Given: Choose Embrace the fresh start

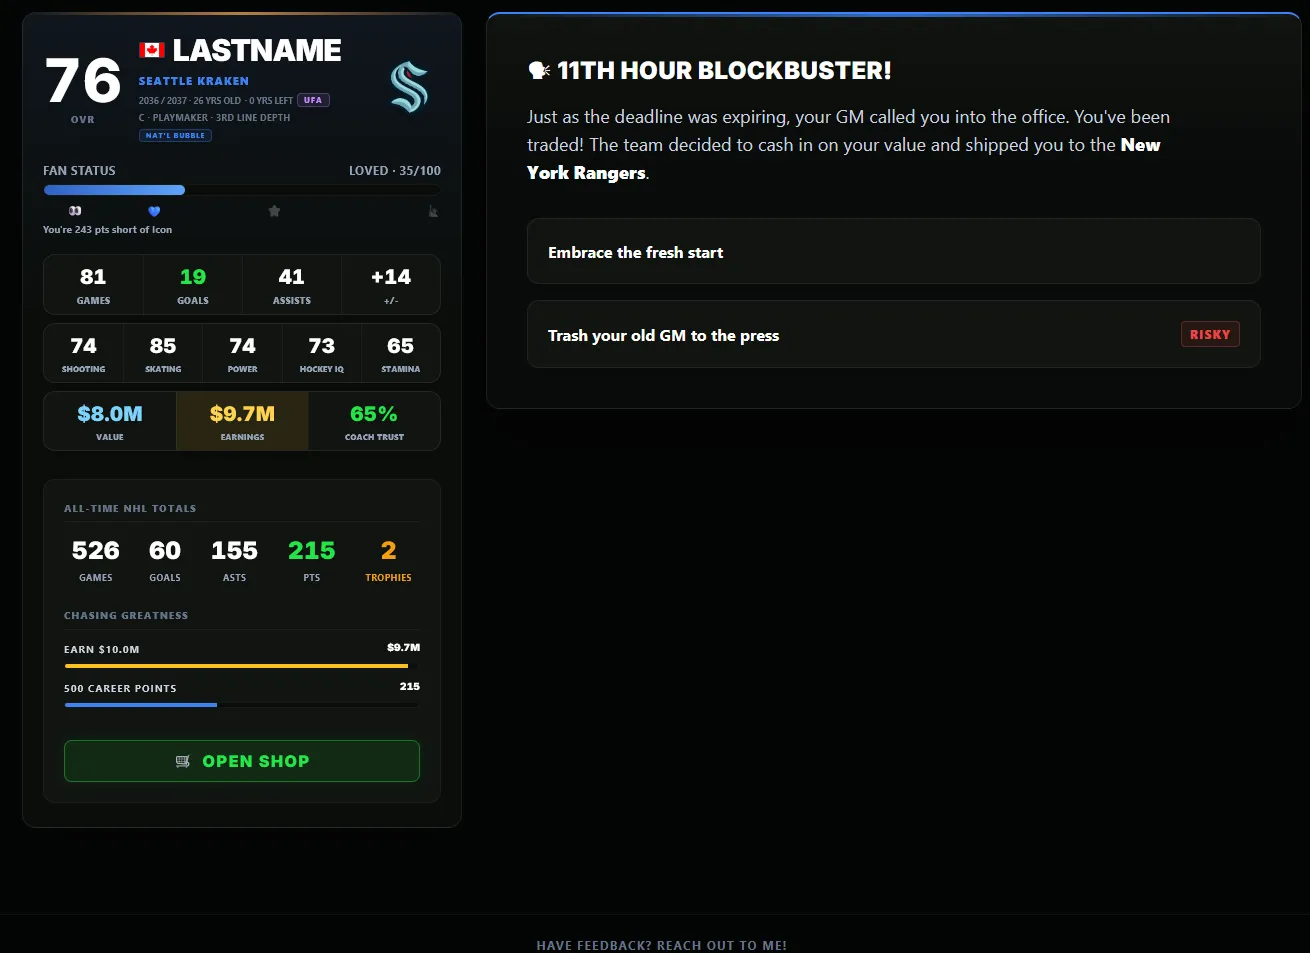Looking at the screenshot, I should click(893, 251).
